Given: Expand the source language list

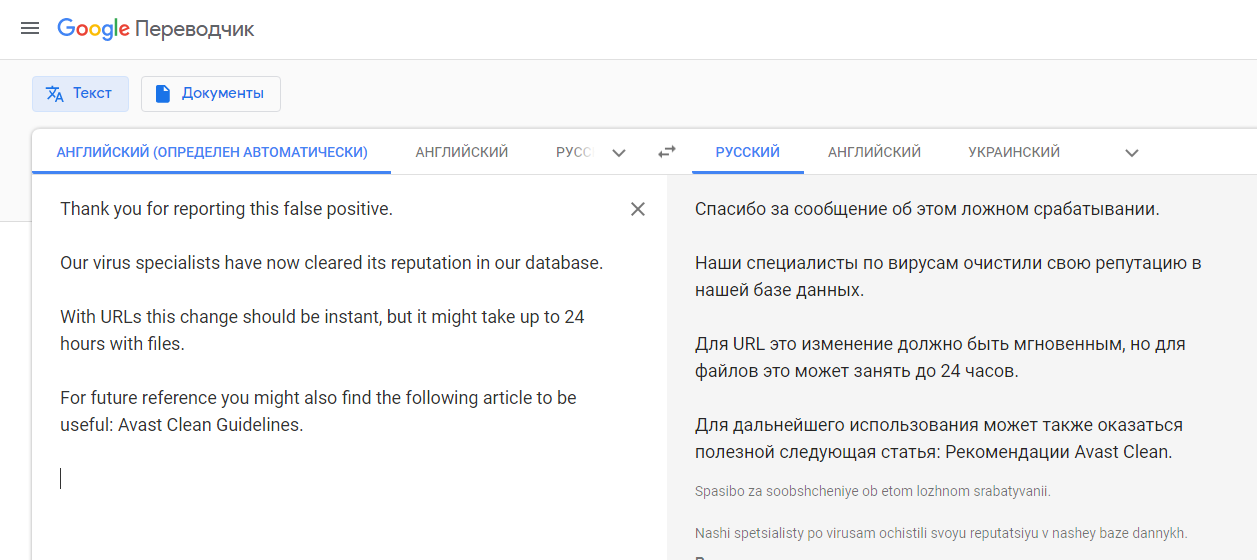Looking at the screenshot, I should pos(619,153).
